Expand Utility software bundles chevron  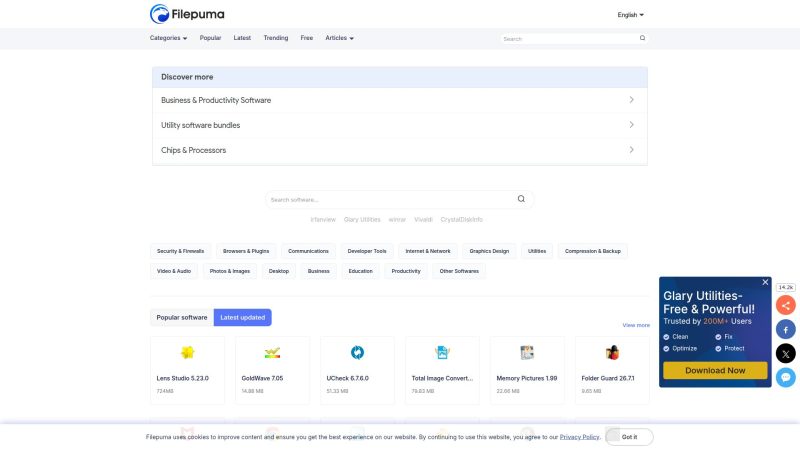[632, 125]
